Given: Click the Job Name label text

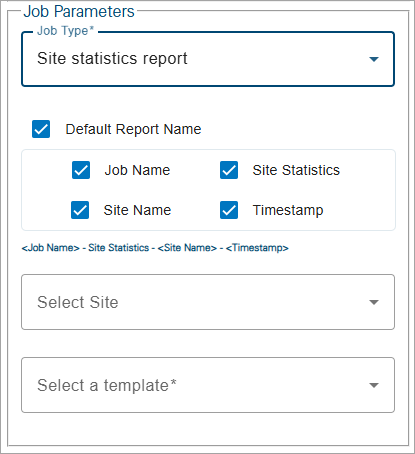Looking at the screenshot, I should click(137, 170).
